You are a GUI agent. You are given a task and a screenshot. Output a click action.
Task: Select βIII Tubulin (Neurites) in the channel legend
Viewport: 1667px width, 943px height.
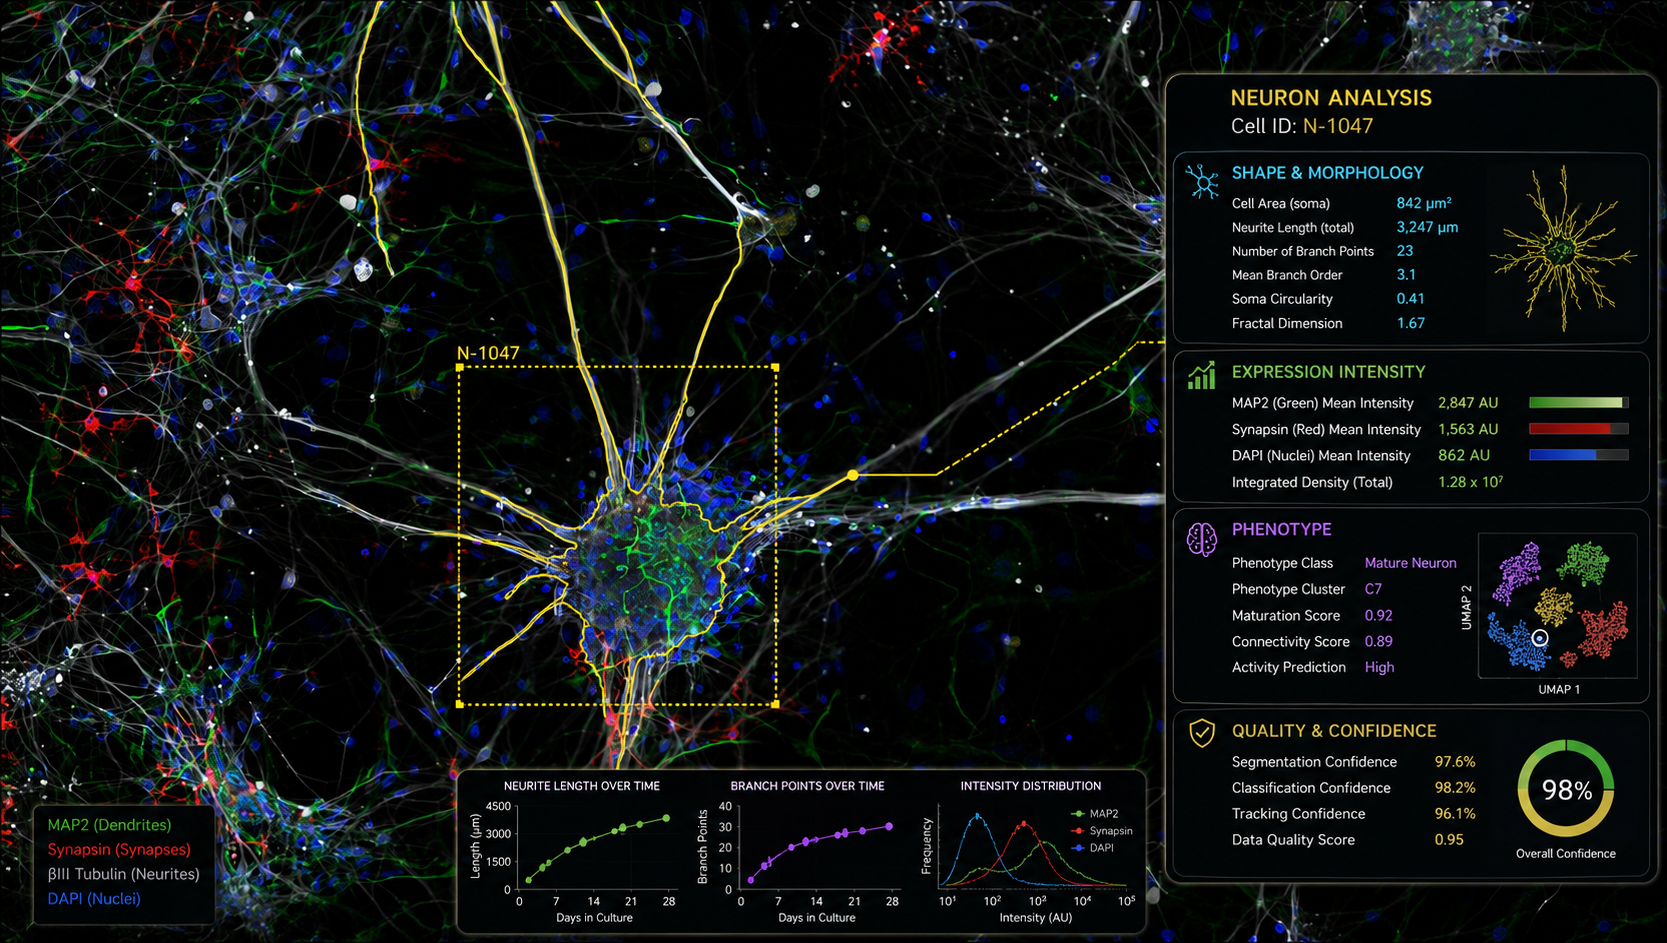click(123, 874)
